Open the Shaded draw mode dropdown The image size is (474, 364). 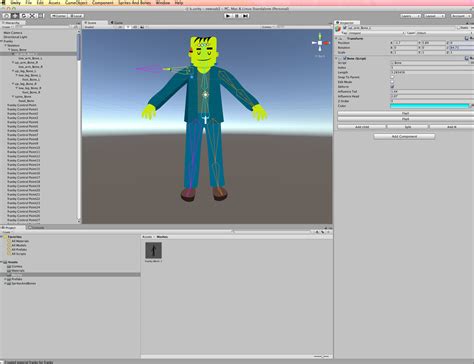coord(99,27)
